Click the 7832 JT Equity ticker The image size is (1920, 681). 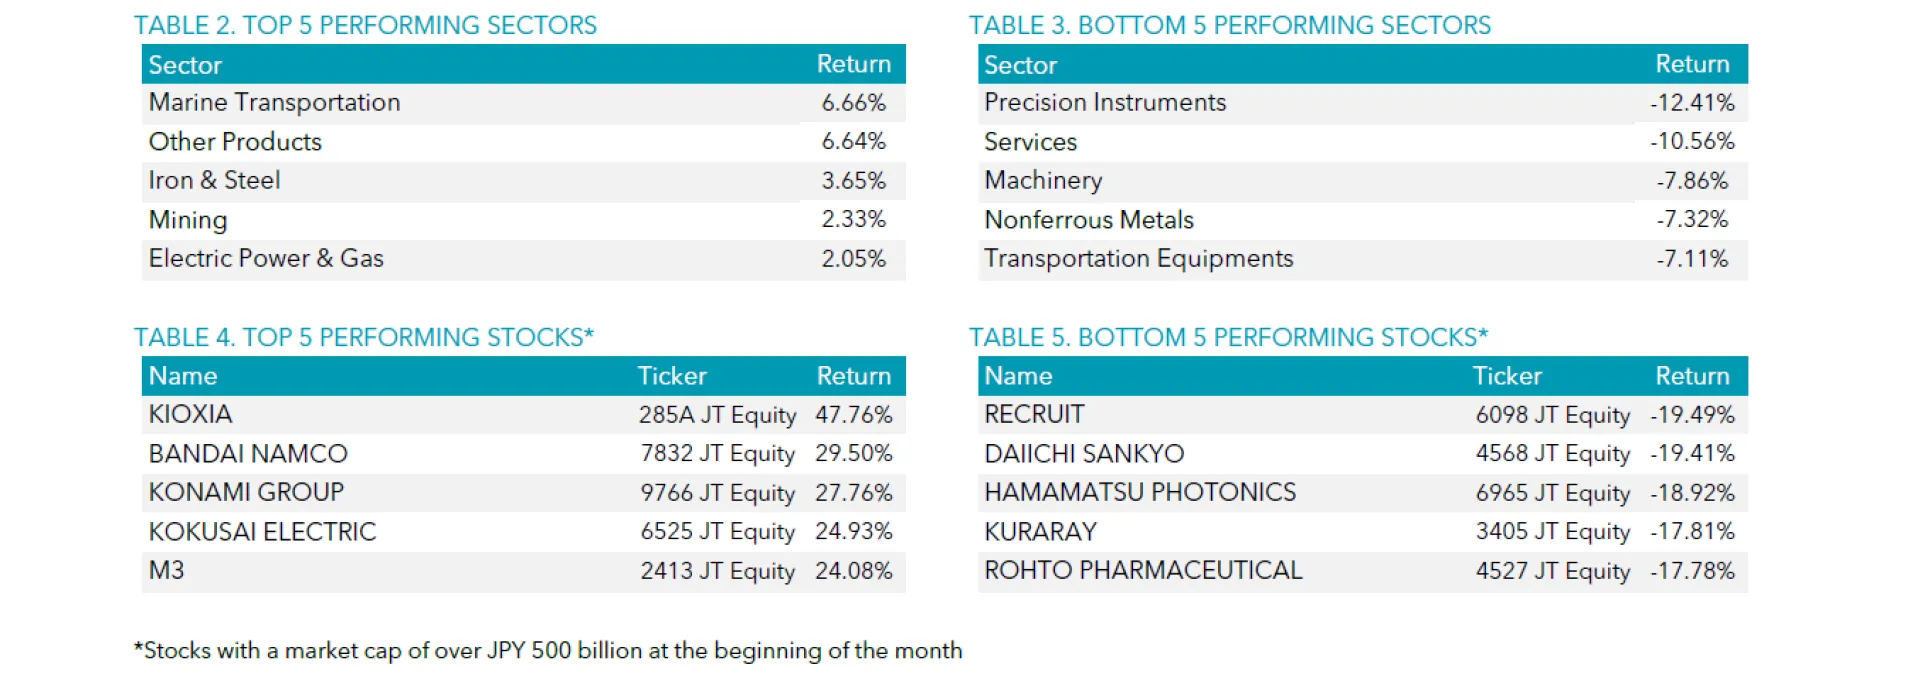click(717, 454)
